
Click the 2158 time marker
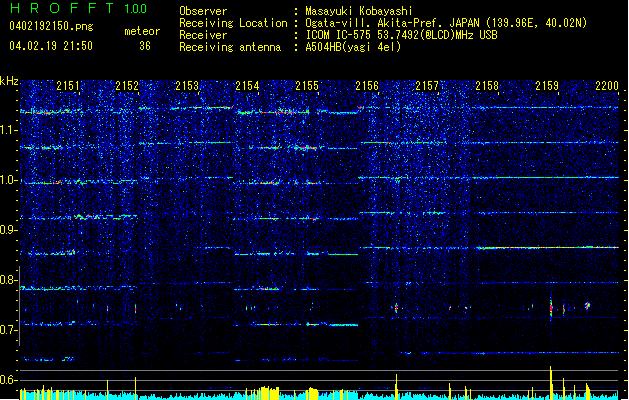[487, 86]
